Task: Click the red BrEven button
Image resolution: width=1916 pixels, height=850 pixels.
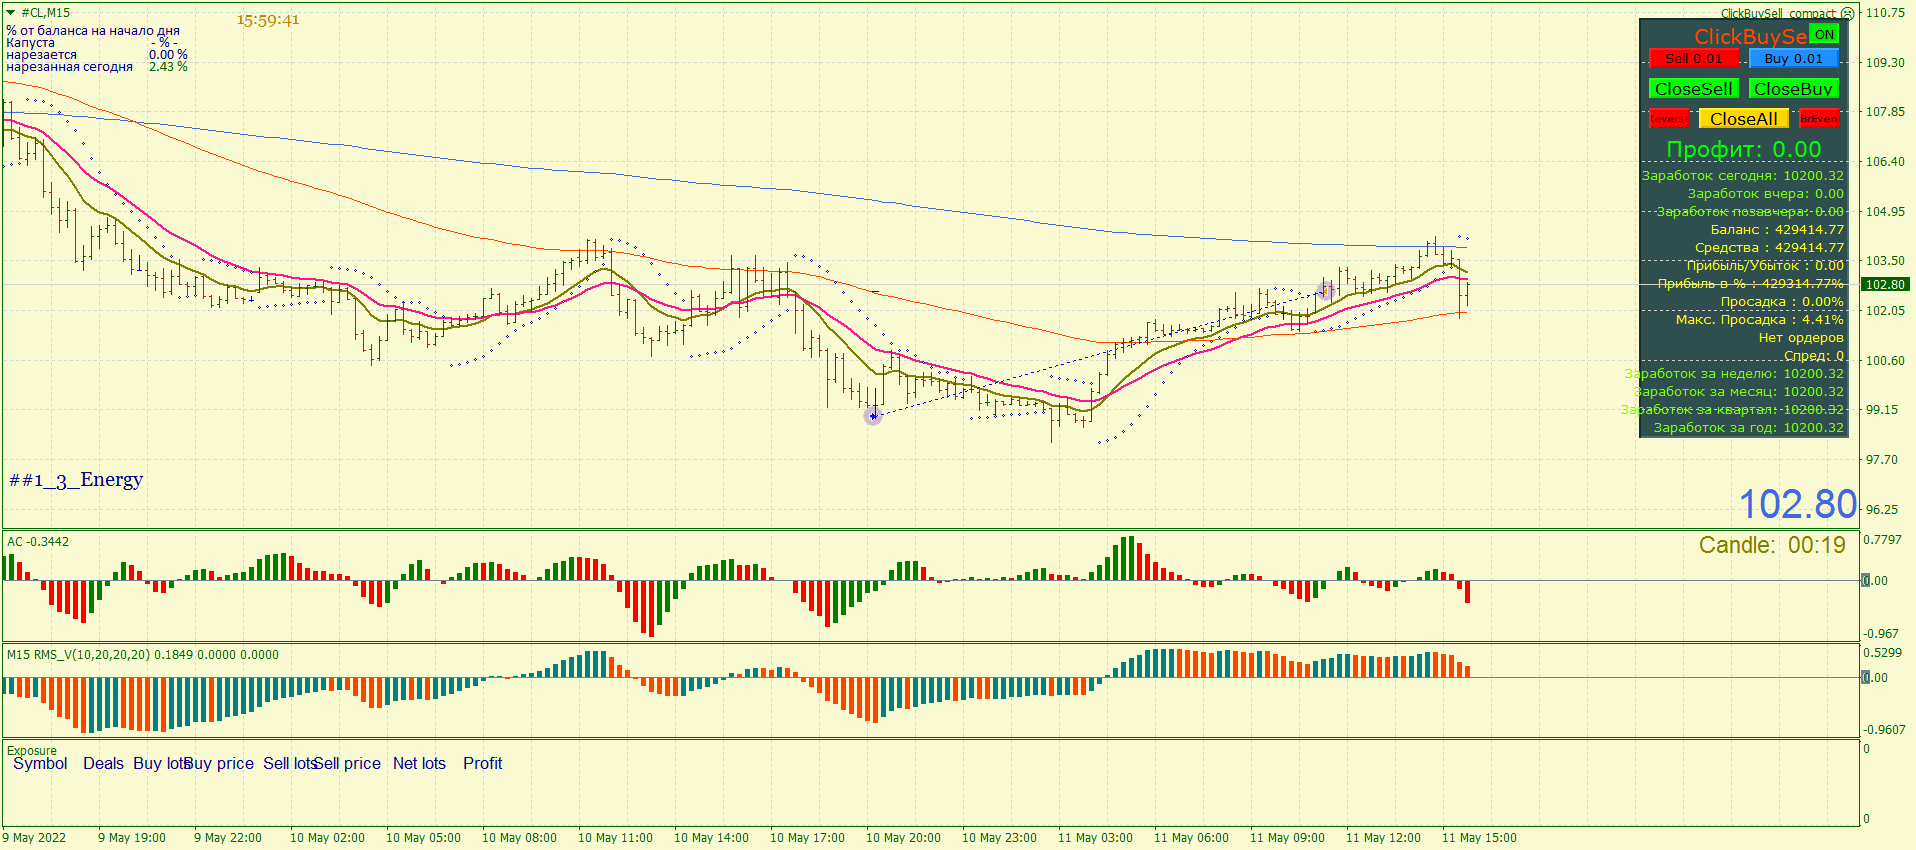Action: pos(1819,119)
